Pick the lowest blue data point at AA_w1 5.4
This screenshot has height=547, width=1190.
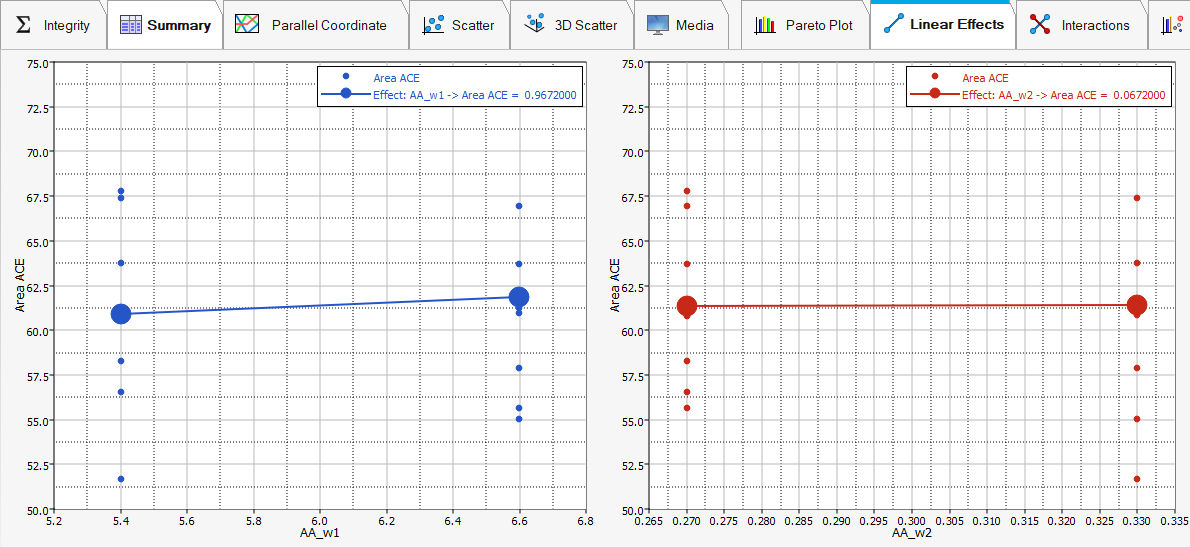pos(121,479)
